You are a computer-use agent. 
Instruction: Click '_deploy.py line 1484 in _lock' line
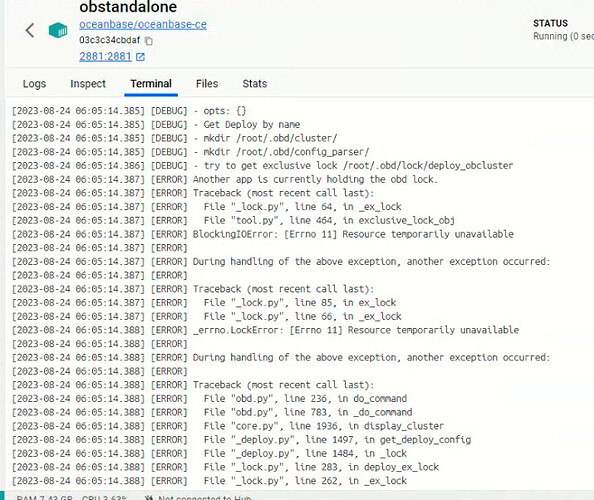click(x=209, y=453)
